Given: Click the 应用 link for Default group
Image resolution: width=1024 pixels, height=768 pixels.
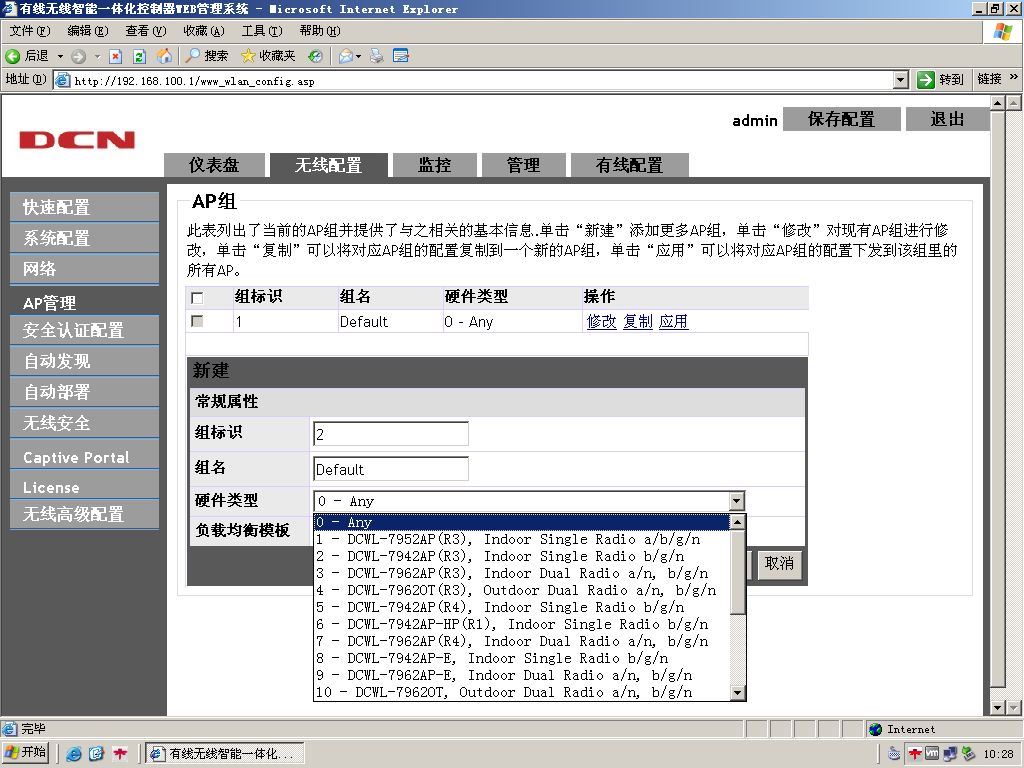Looking at the screenshot, I should coord(673,321).
